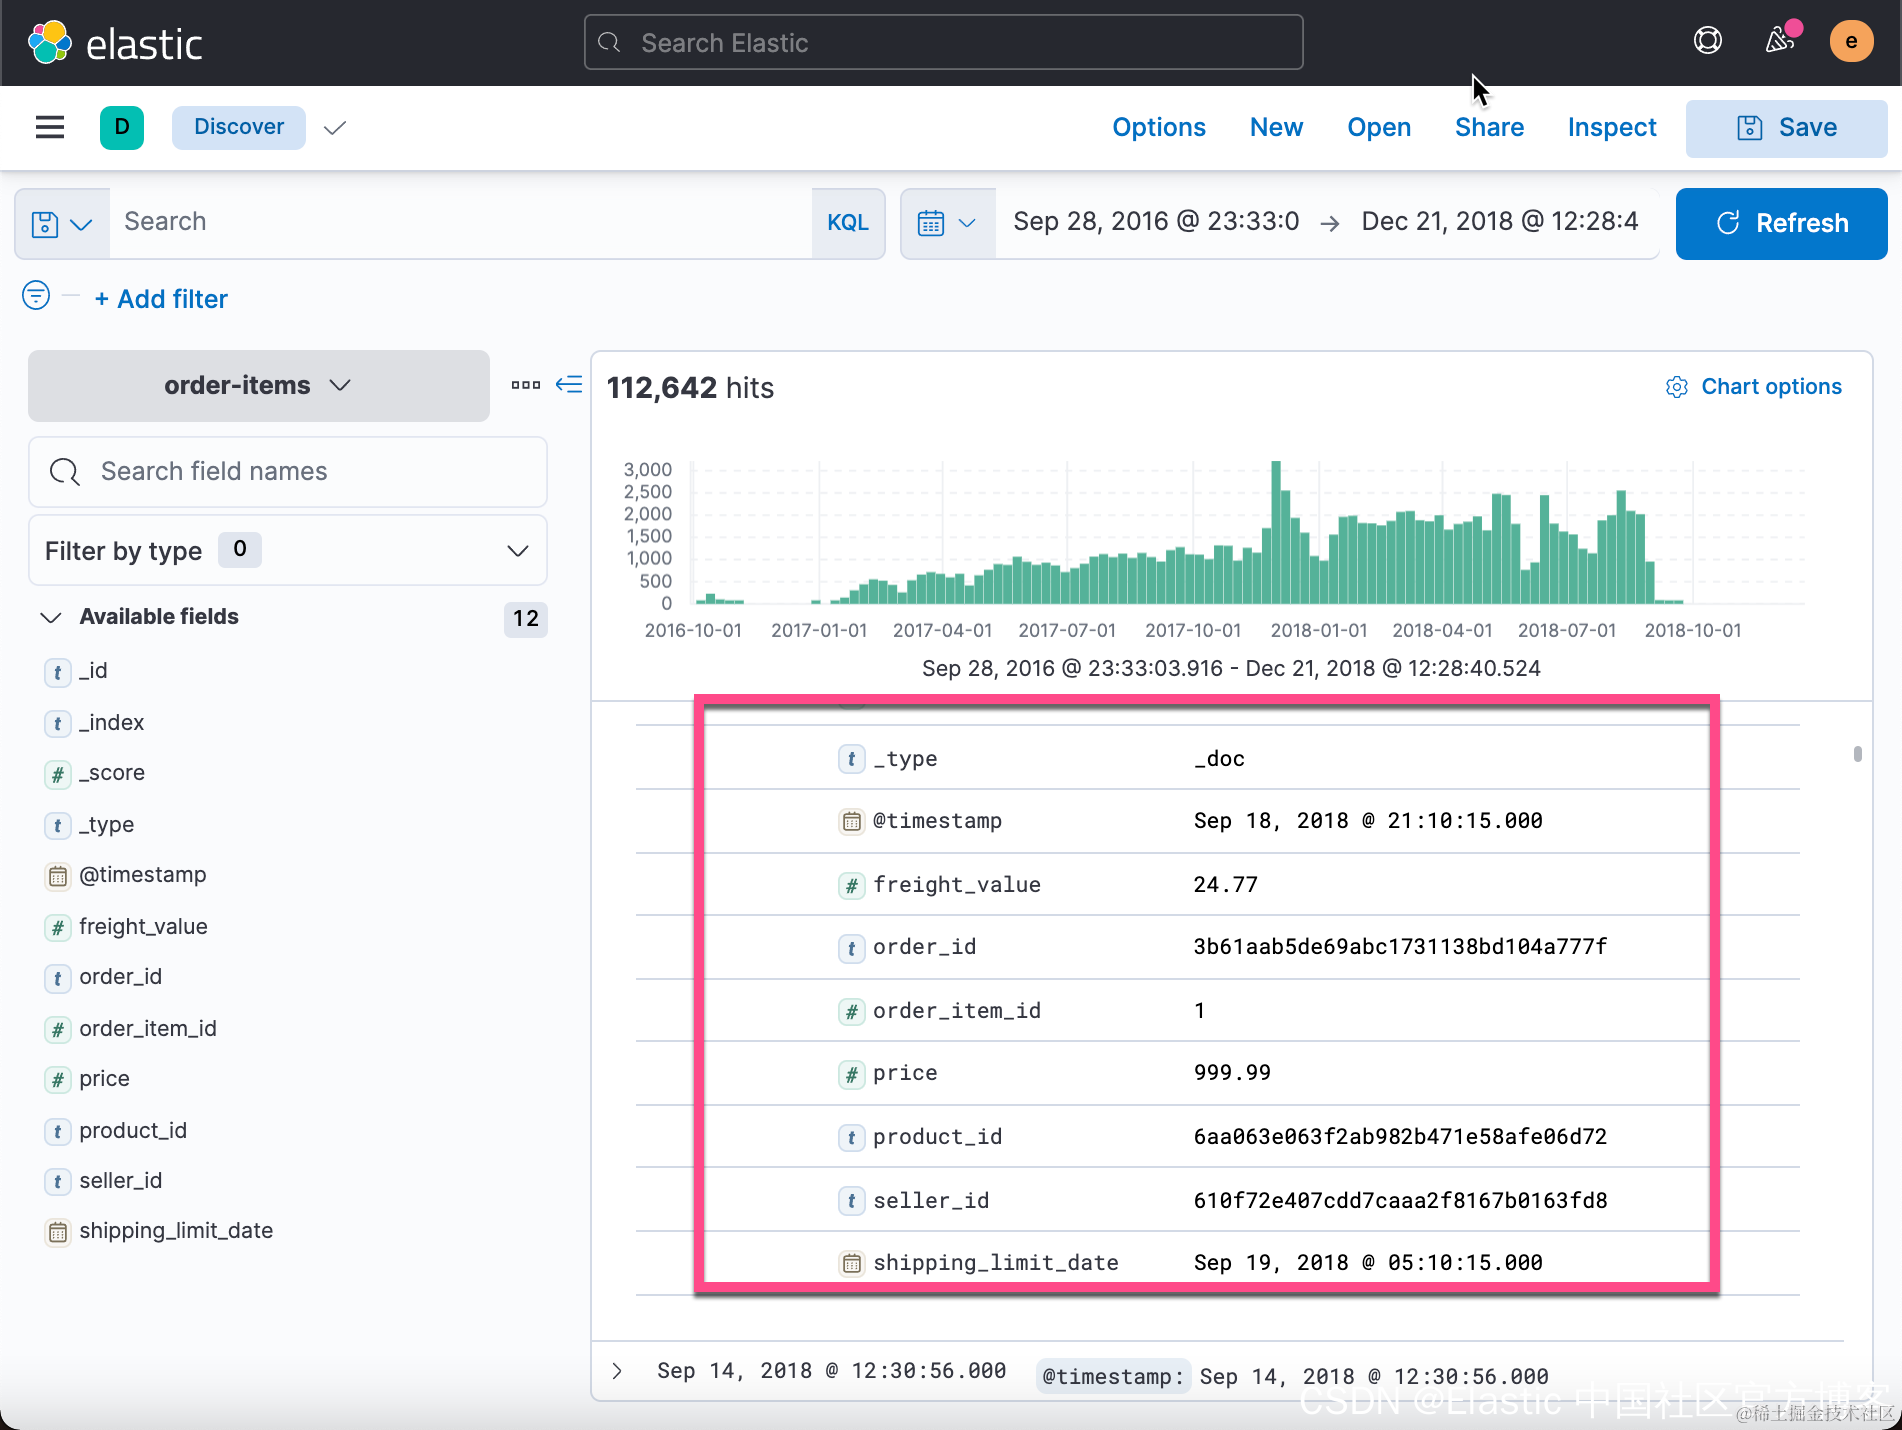Click the filter options circle icon
This screenshot has width=1902, height=1430.
point(36,295)
